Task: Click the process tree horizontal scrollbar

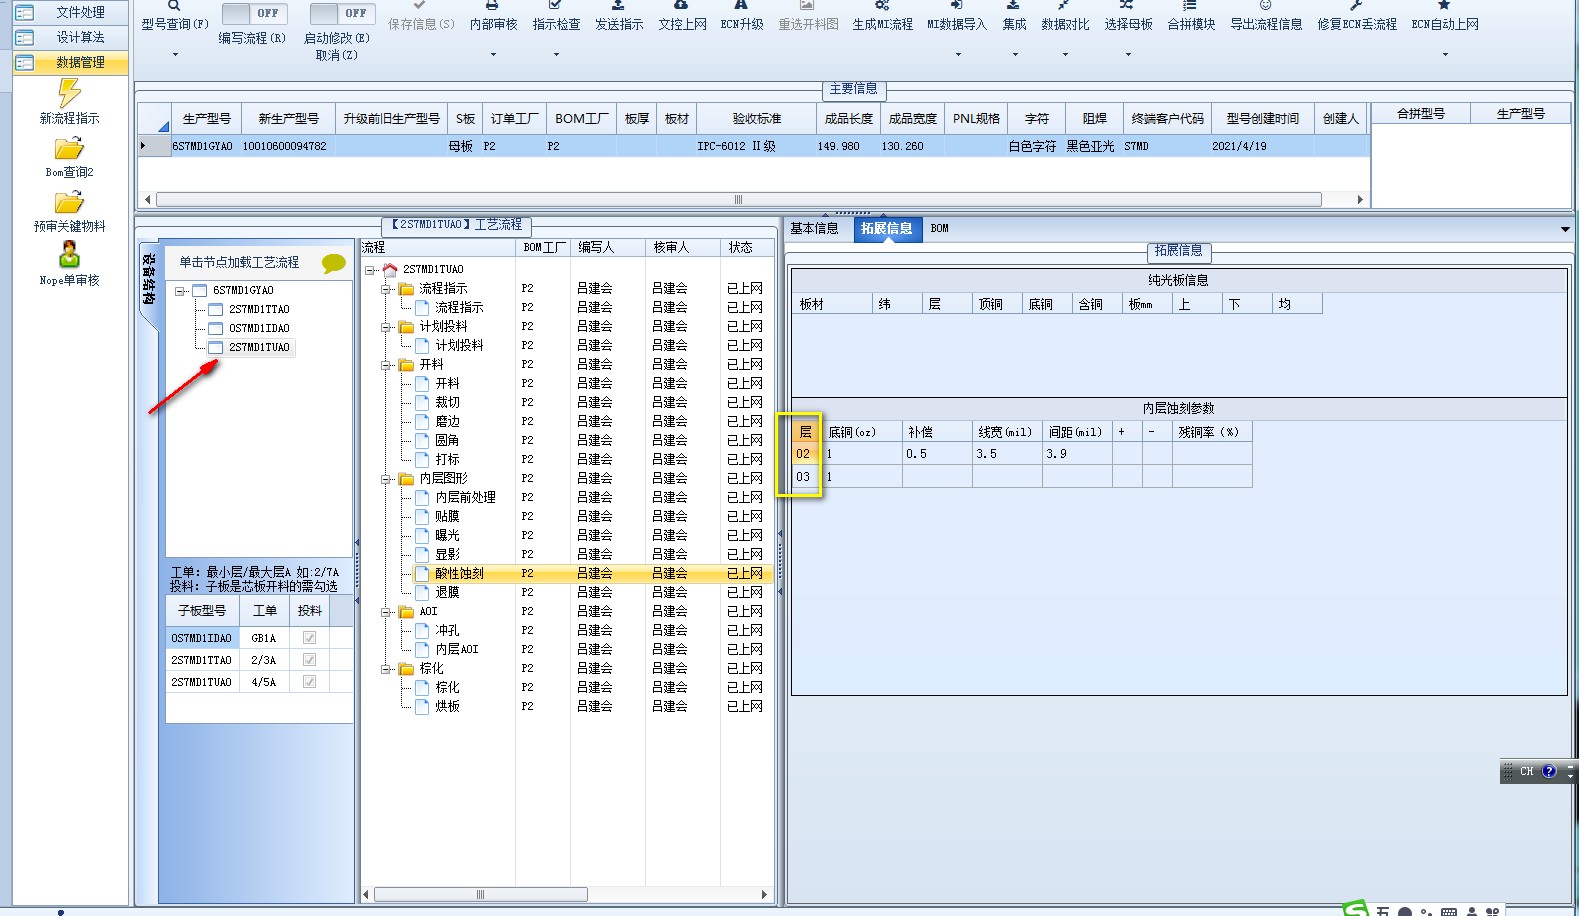Action: [x=481, y=894]
